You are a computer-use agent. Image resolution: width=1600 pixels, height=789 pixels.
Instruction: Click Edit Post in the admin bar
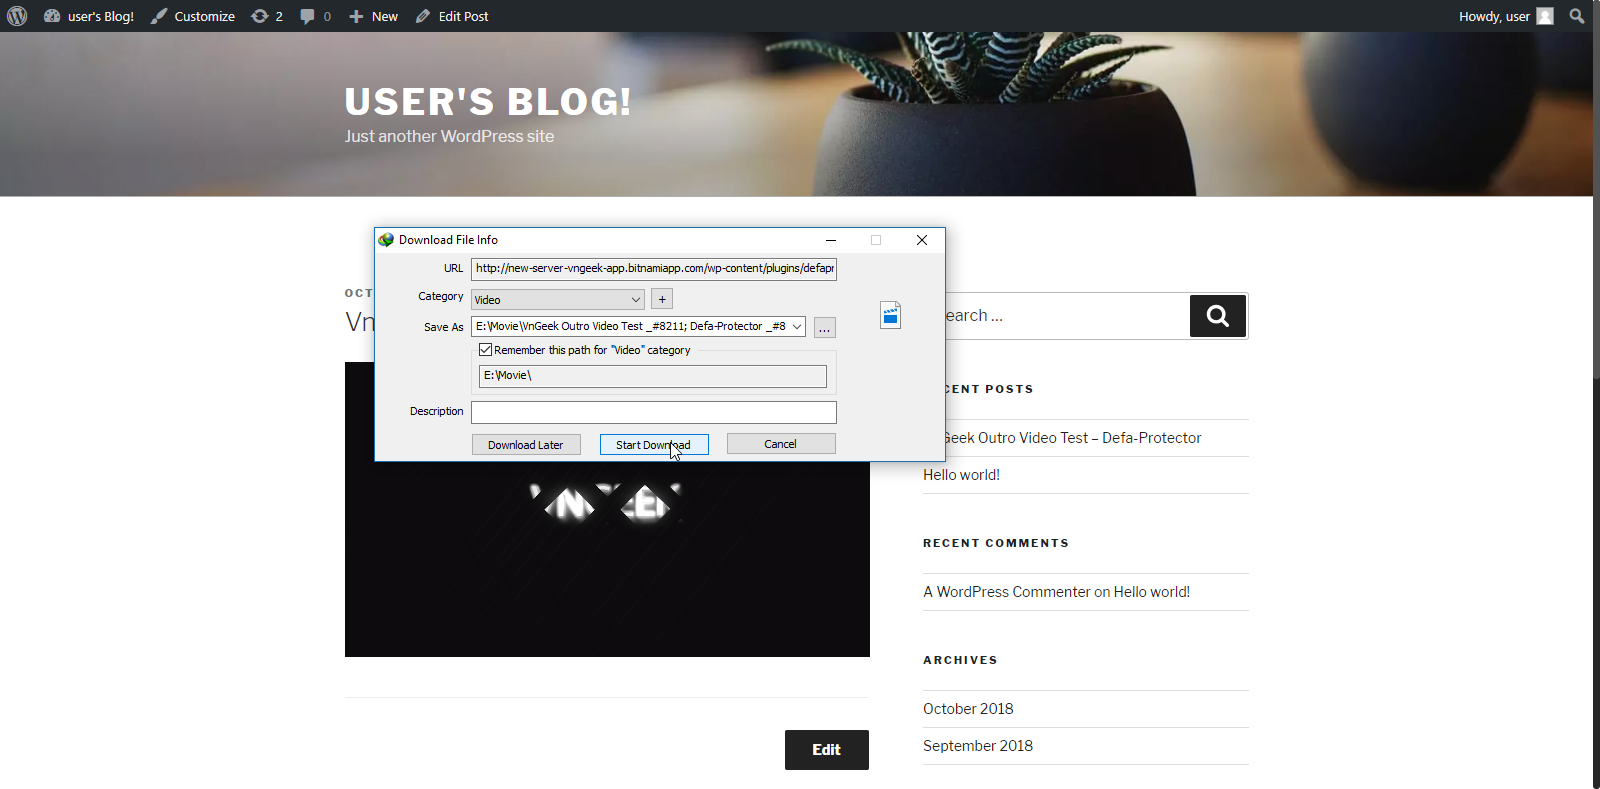coord(452,16)
